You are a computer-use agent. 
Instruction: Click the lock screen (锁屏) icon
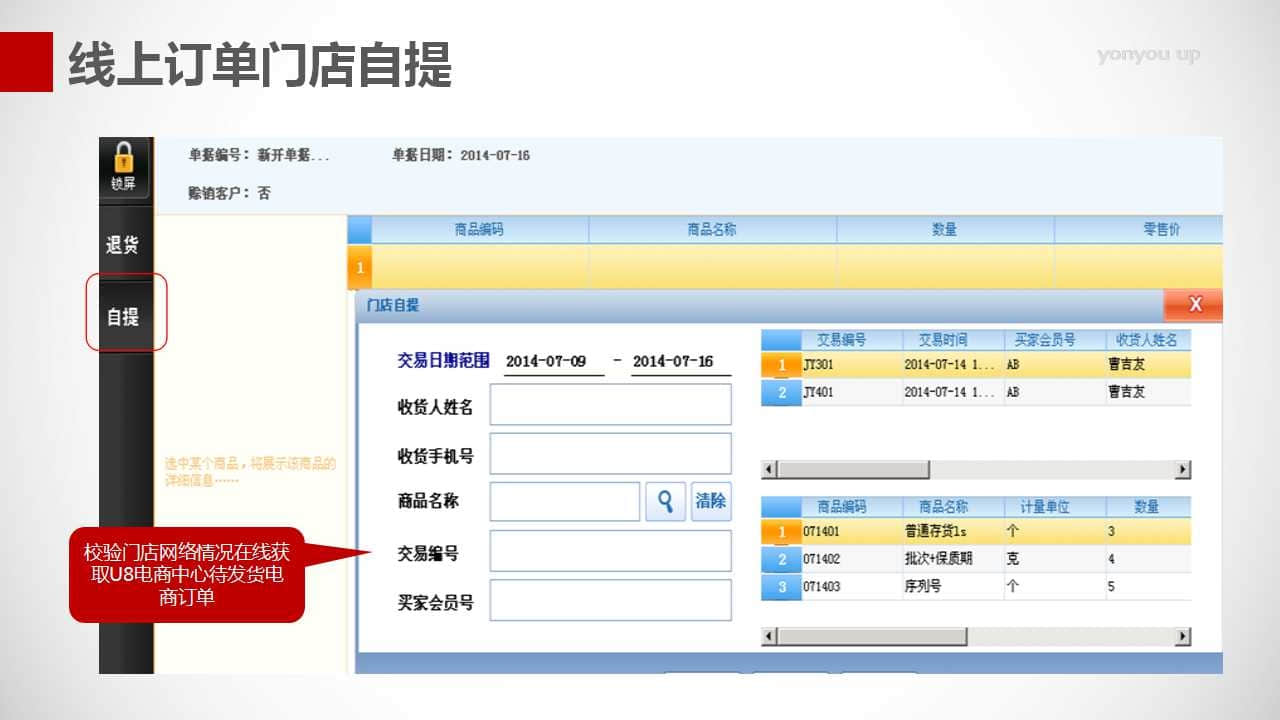coord(124,166)
